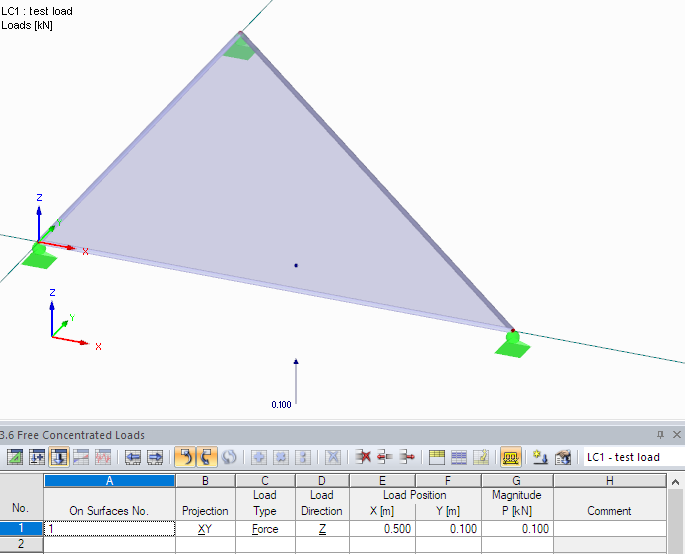Open the model data table icon with green triangle
The image size is (685, 554).
[15, 457]
